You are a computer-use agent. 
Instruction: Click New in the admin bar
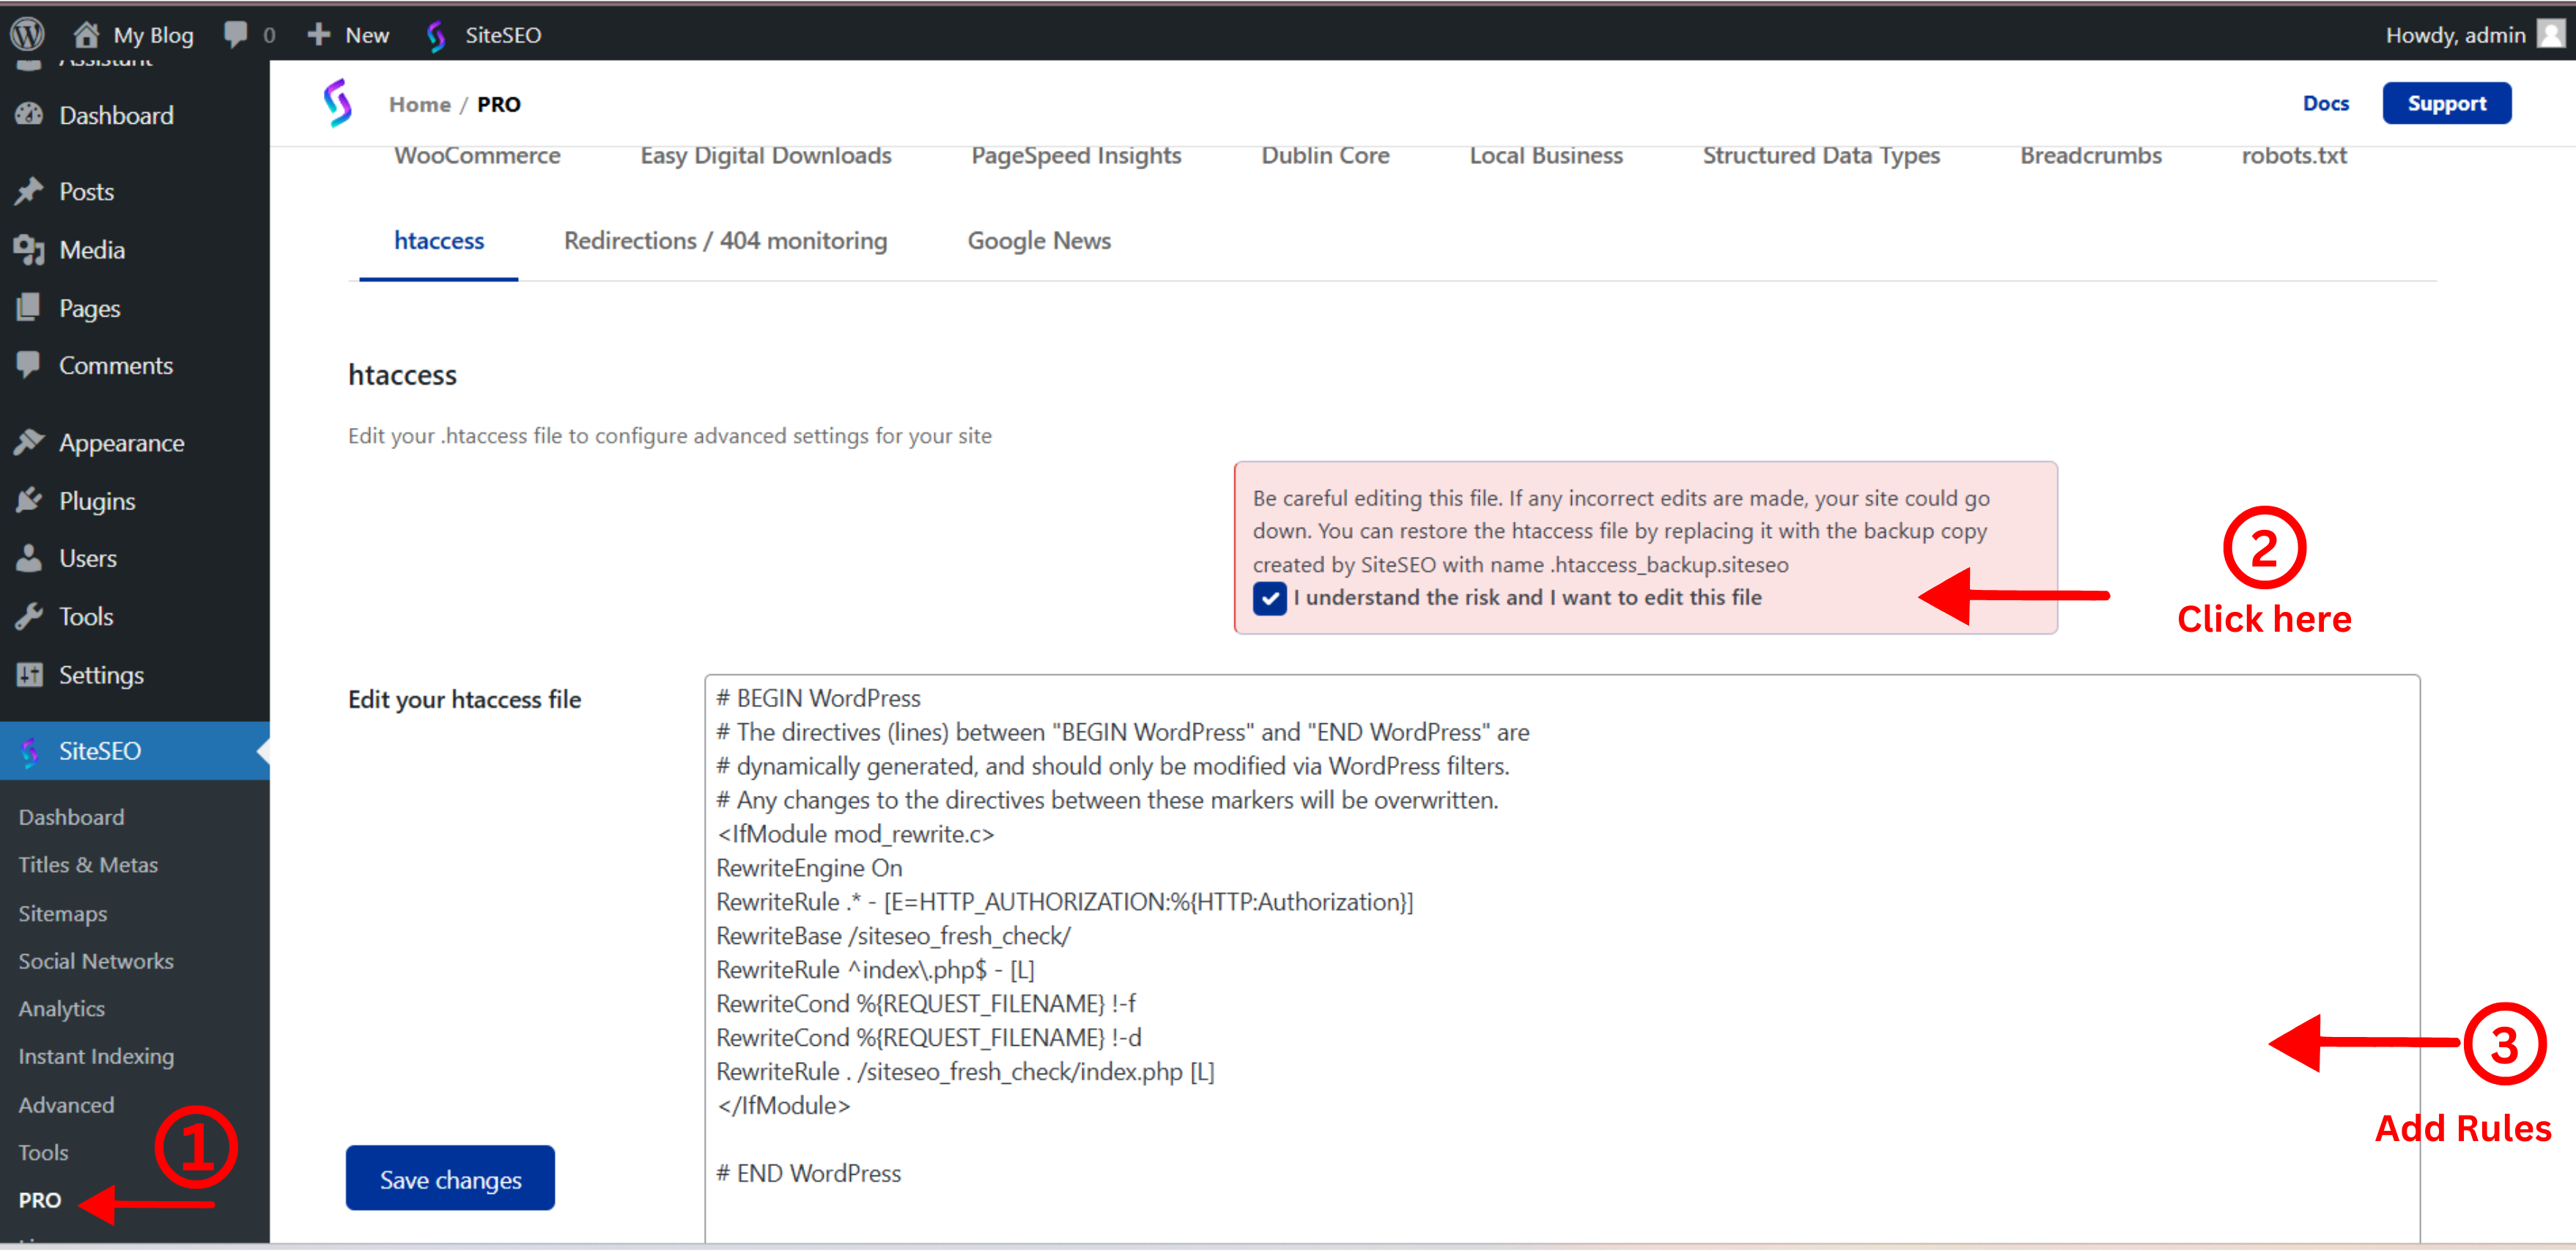(367, 35)
